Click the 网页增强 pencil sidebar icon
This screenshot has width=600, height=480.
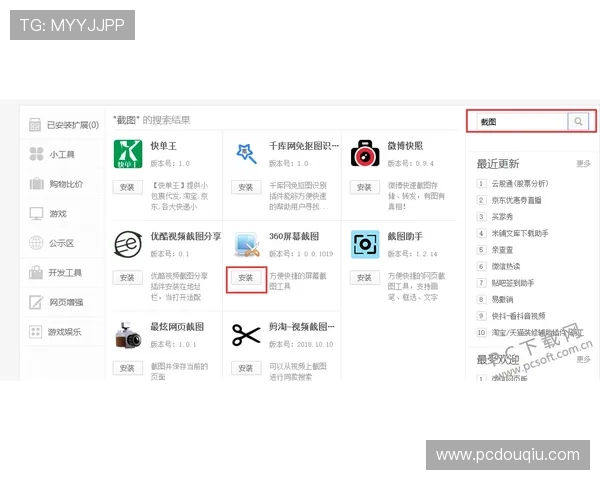(36, 302)
